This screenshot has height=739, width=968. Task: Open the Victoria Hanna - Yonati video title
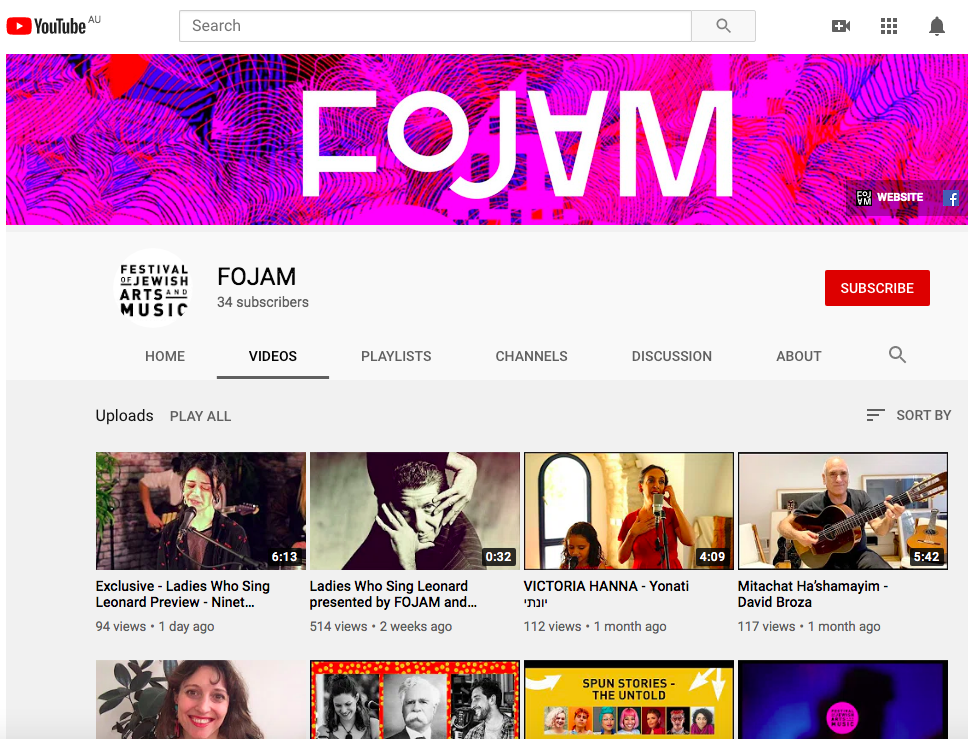[x=606, y=586]
